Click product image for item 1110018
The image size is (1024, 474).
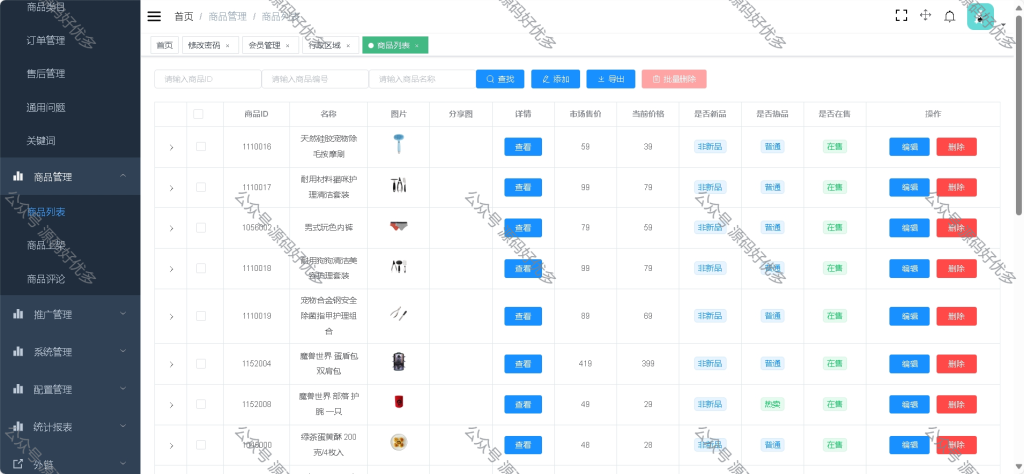(398, 266)
